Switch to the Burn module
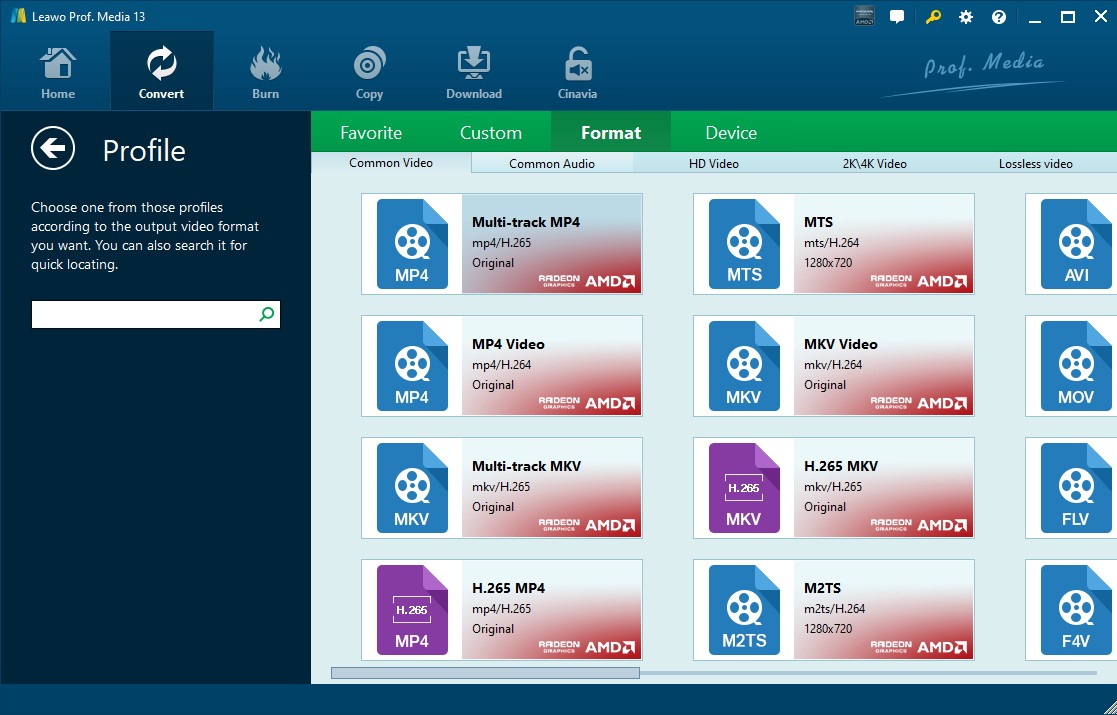 pyautogui.click(x=265, y=70)
